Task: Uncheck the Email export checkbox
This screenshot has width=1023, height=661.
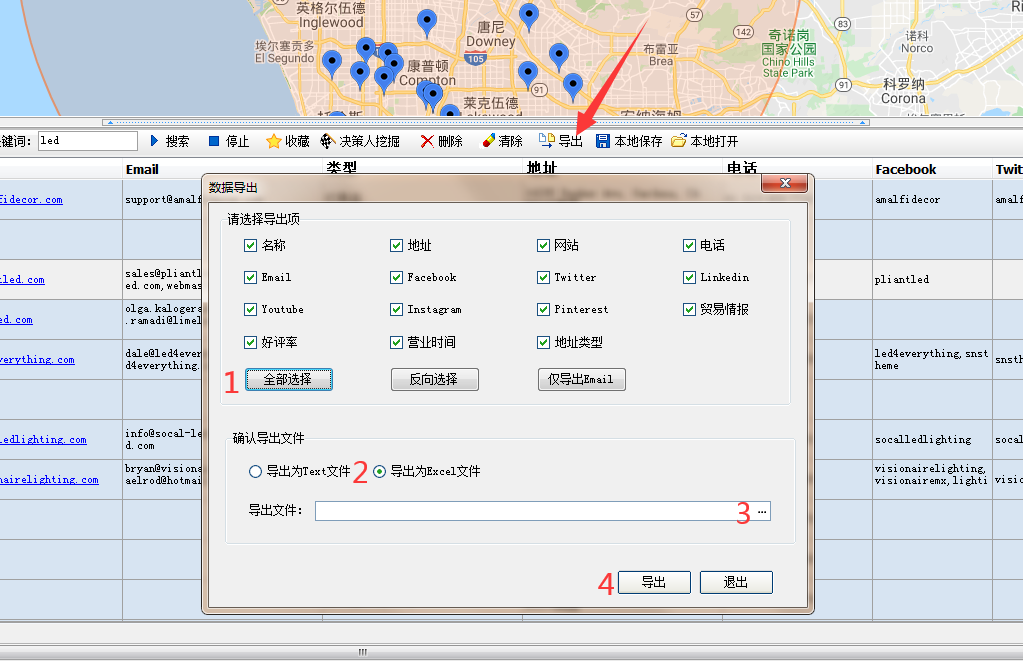Action: (251, 278)
